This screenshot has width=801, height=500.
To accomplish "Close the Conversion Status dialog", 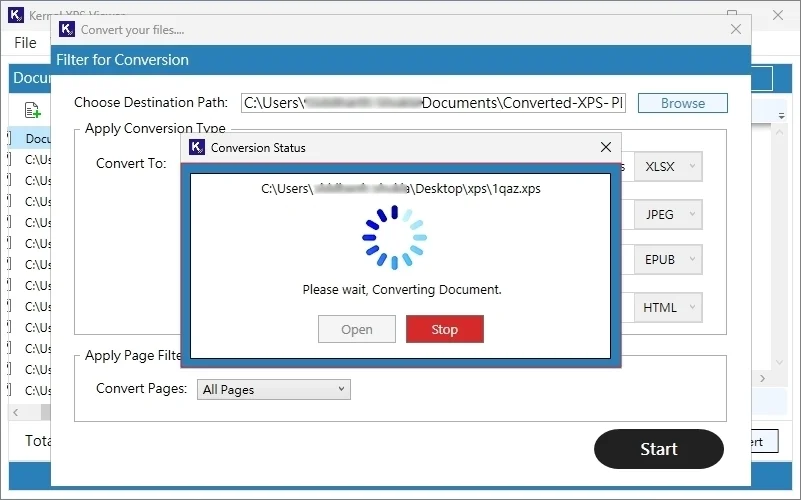I will pyautogui.click(x=605, y=147).
